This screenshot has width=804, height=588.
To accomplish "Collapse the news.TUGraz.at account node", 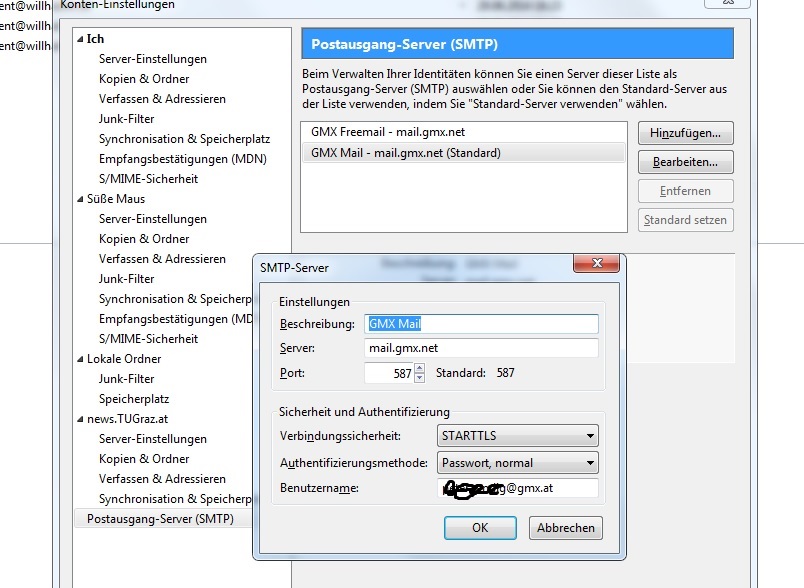I will [80, 419].
